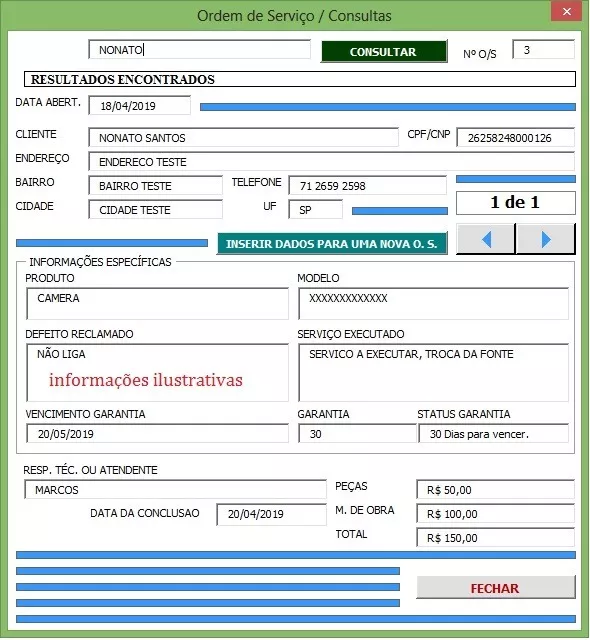The height and width of the screenshot is (640, 590).
Task: Click the VENCIMENTO GARANTIA date field
Action: click(157, 433)
